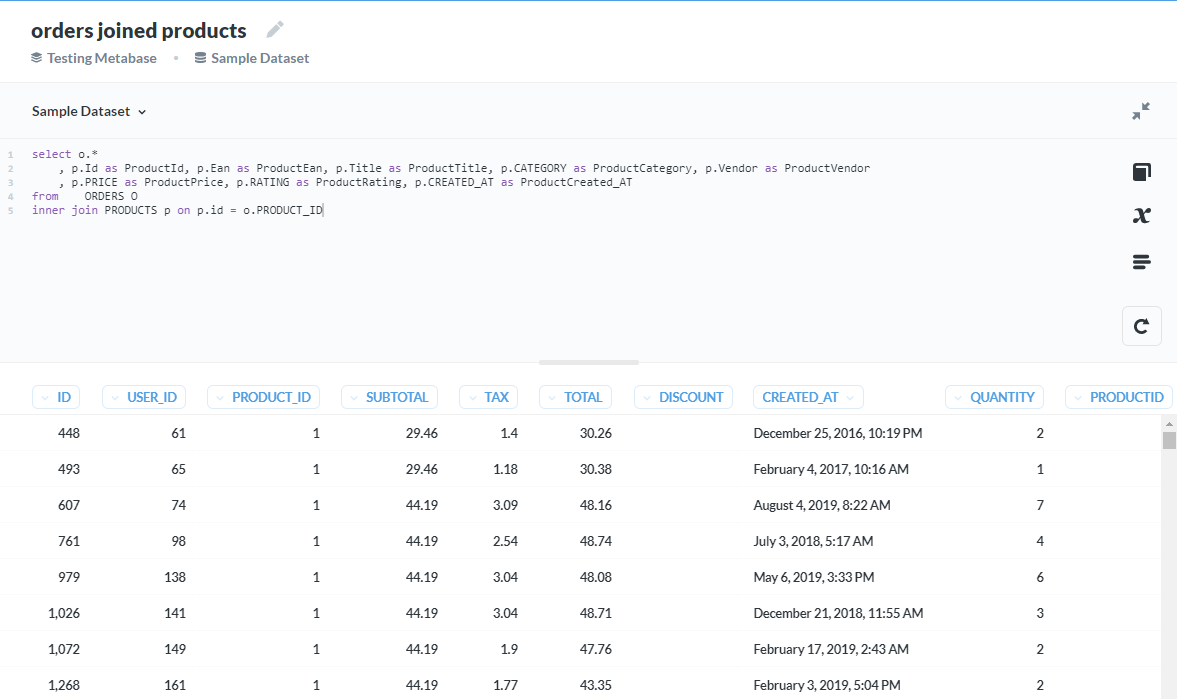Open the variables panel with the x icon
Screen dimensions: 1177x699
click(1142, 216)
